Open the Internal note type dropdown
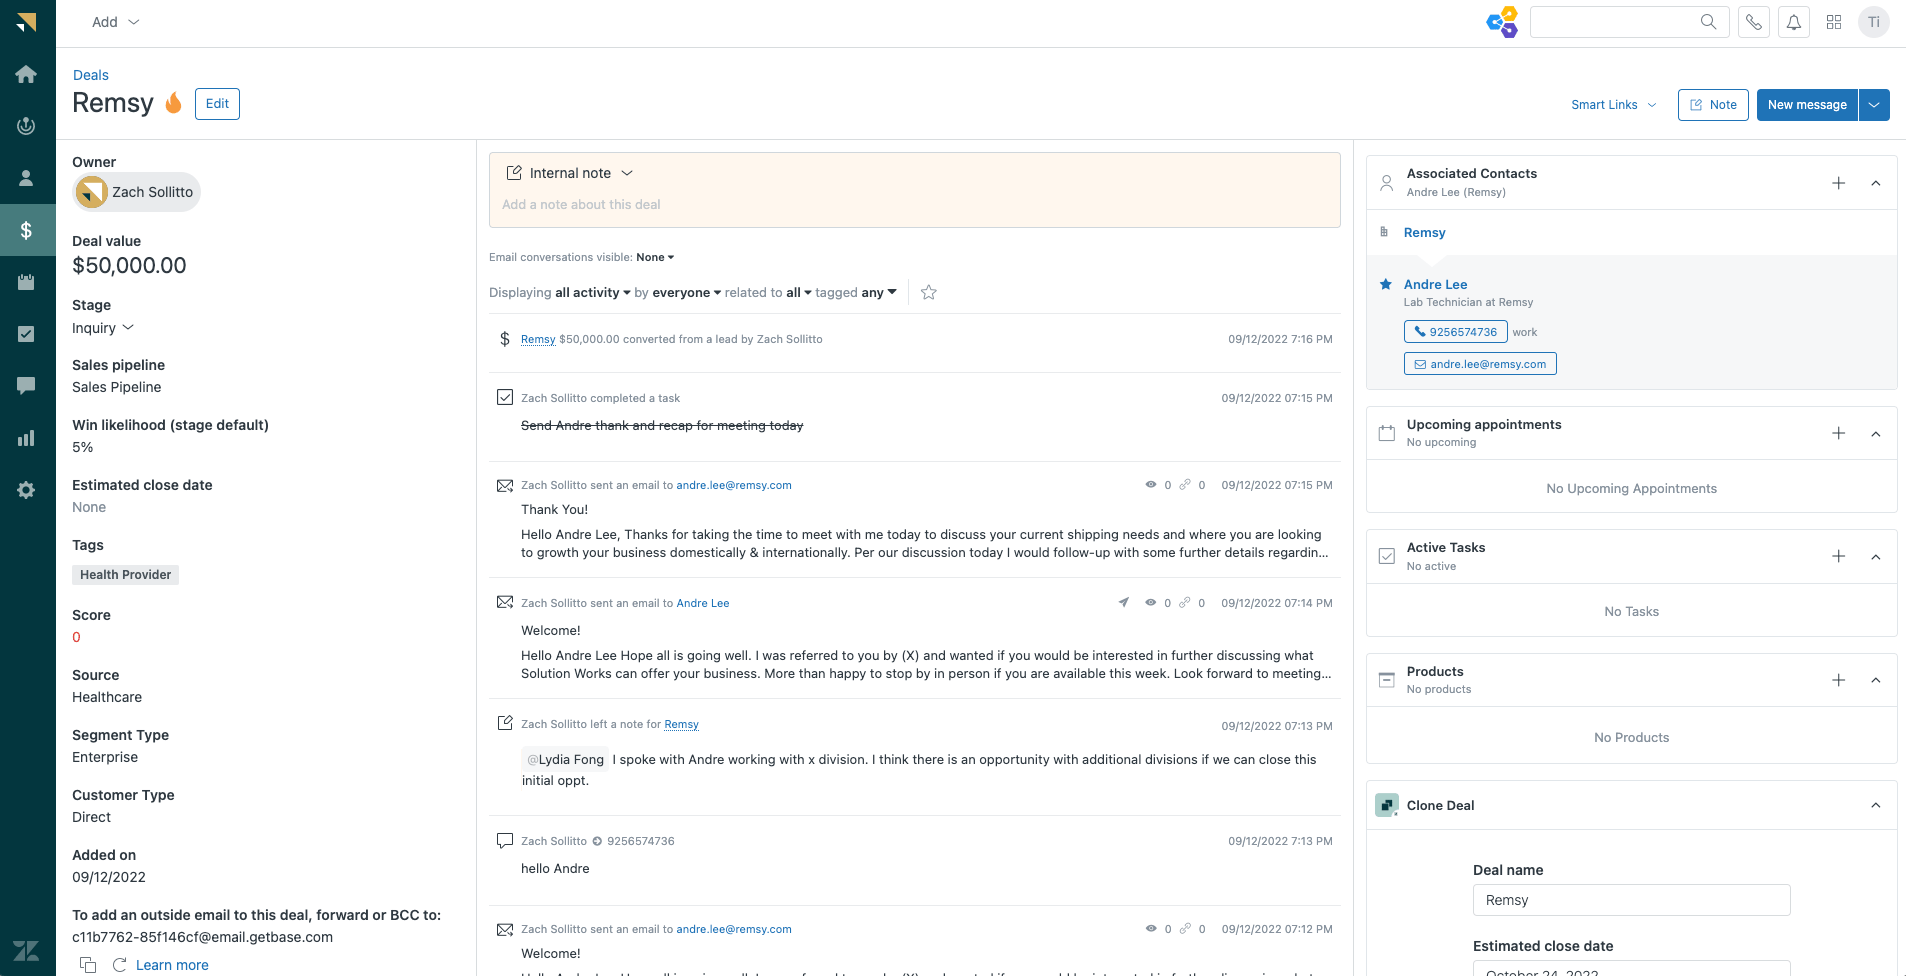The width and height of the screenshot is (1906, 976). pos(570,173)
